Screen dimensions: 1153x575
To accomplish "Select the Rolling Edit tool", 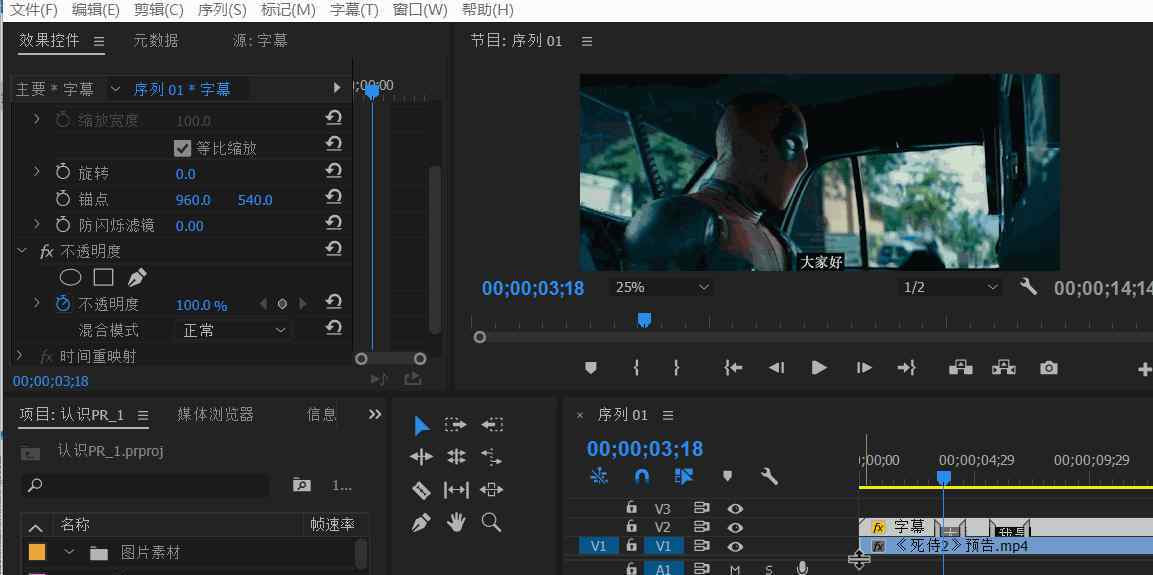I will coord(456,457).
